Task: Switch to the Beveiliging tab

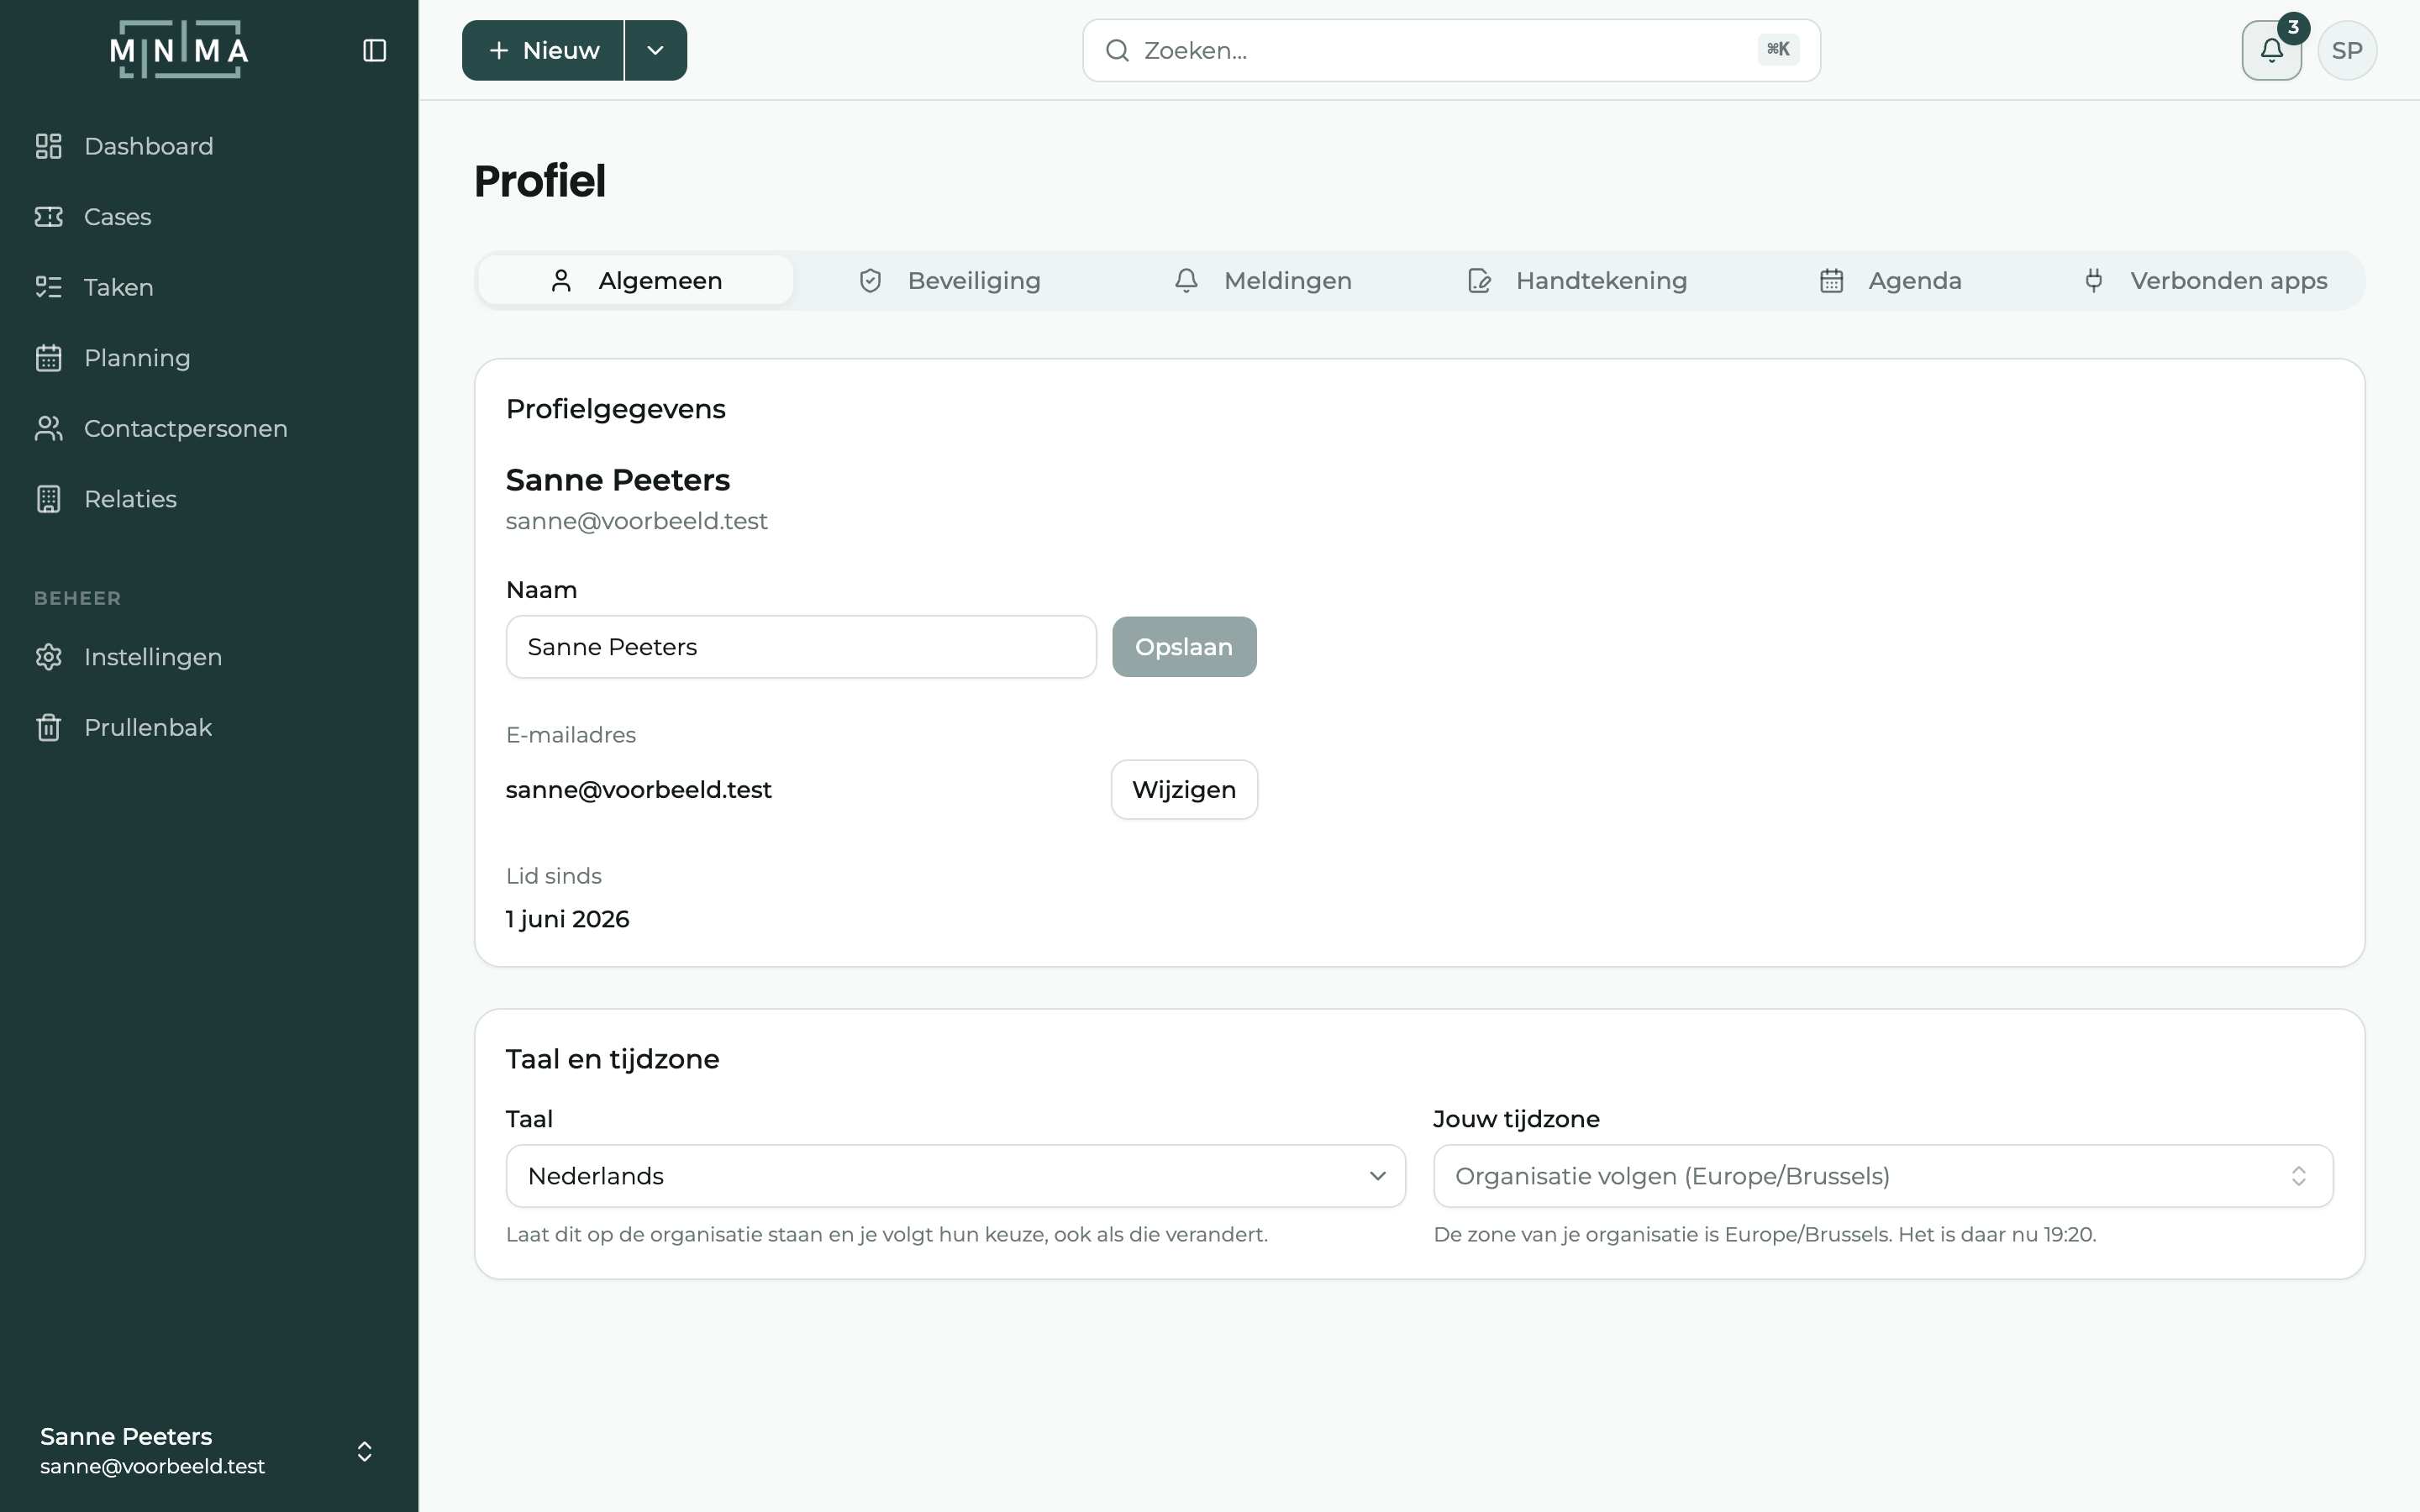Action: tap(950, 281)
